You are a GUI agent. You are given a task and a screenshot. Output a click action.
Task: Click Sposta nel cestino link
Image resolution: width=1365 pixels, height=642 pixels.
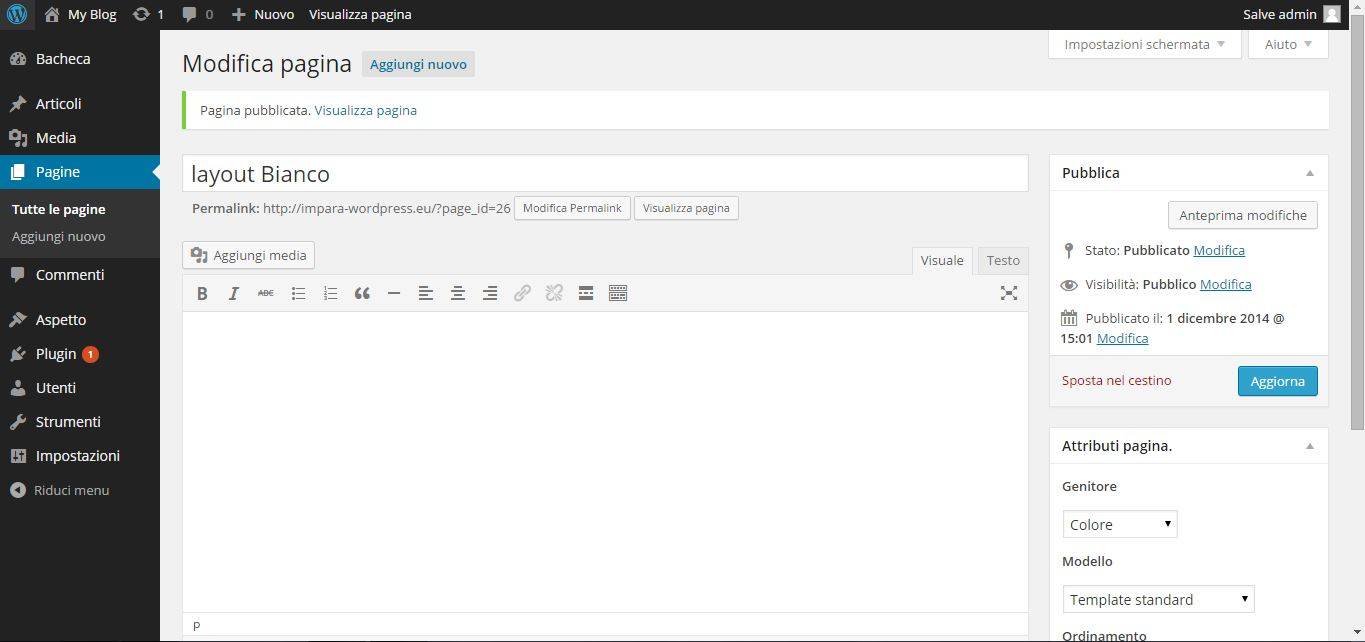click(1116, 380)
